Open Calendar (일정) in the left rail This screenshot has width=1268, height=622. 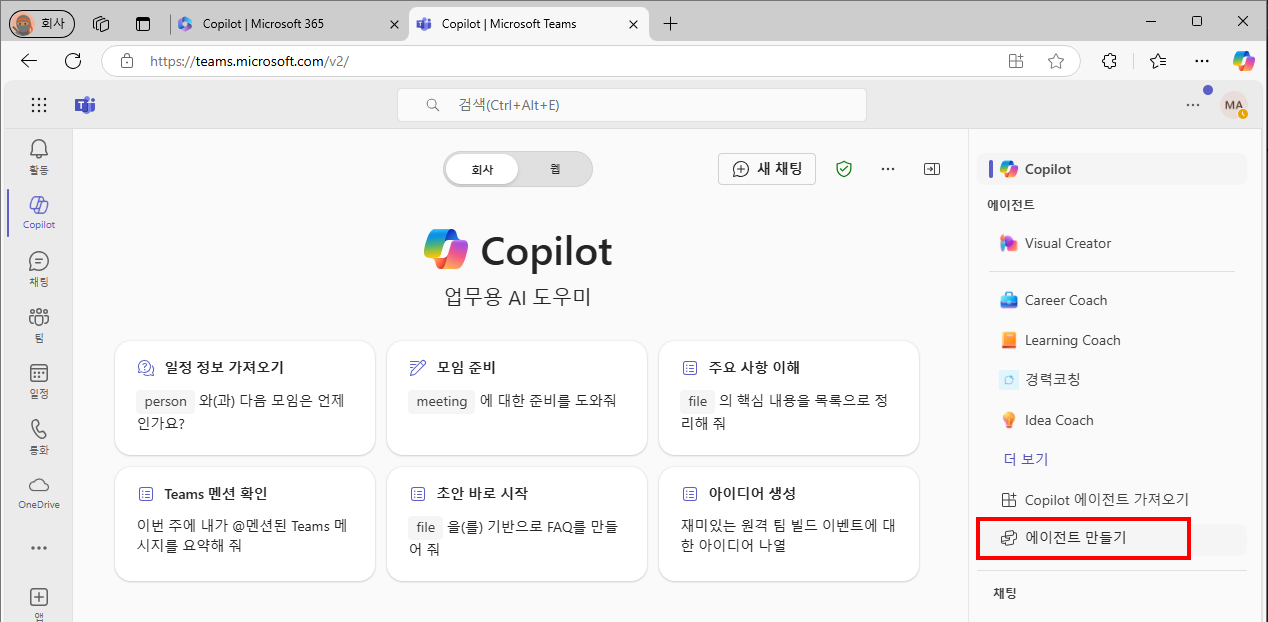click(x=38, y=380)
